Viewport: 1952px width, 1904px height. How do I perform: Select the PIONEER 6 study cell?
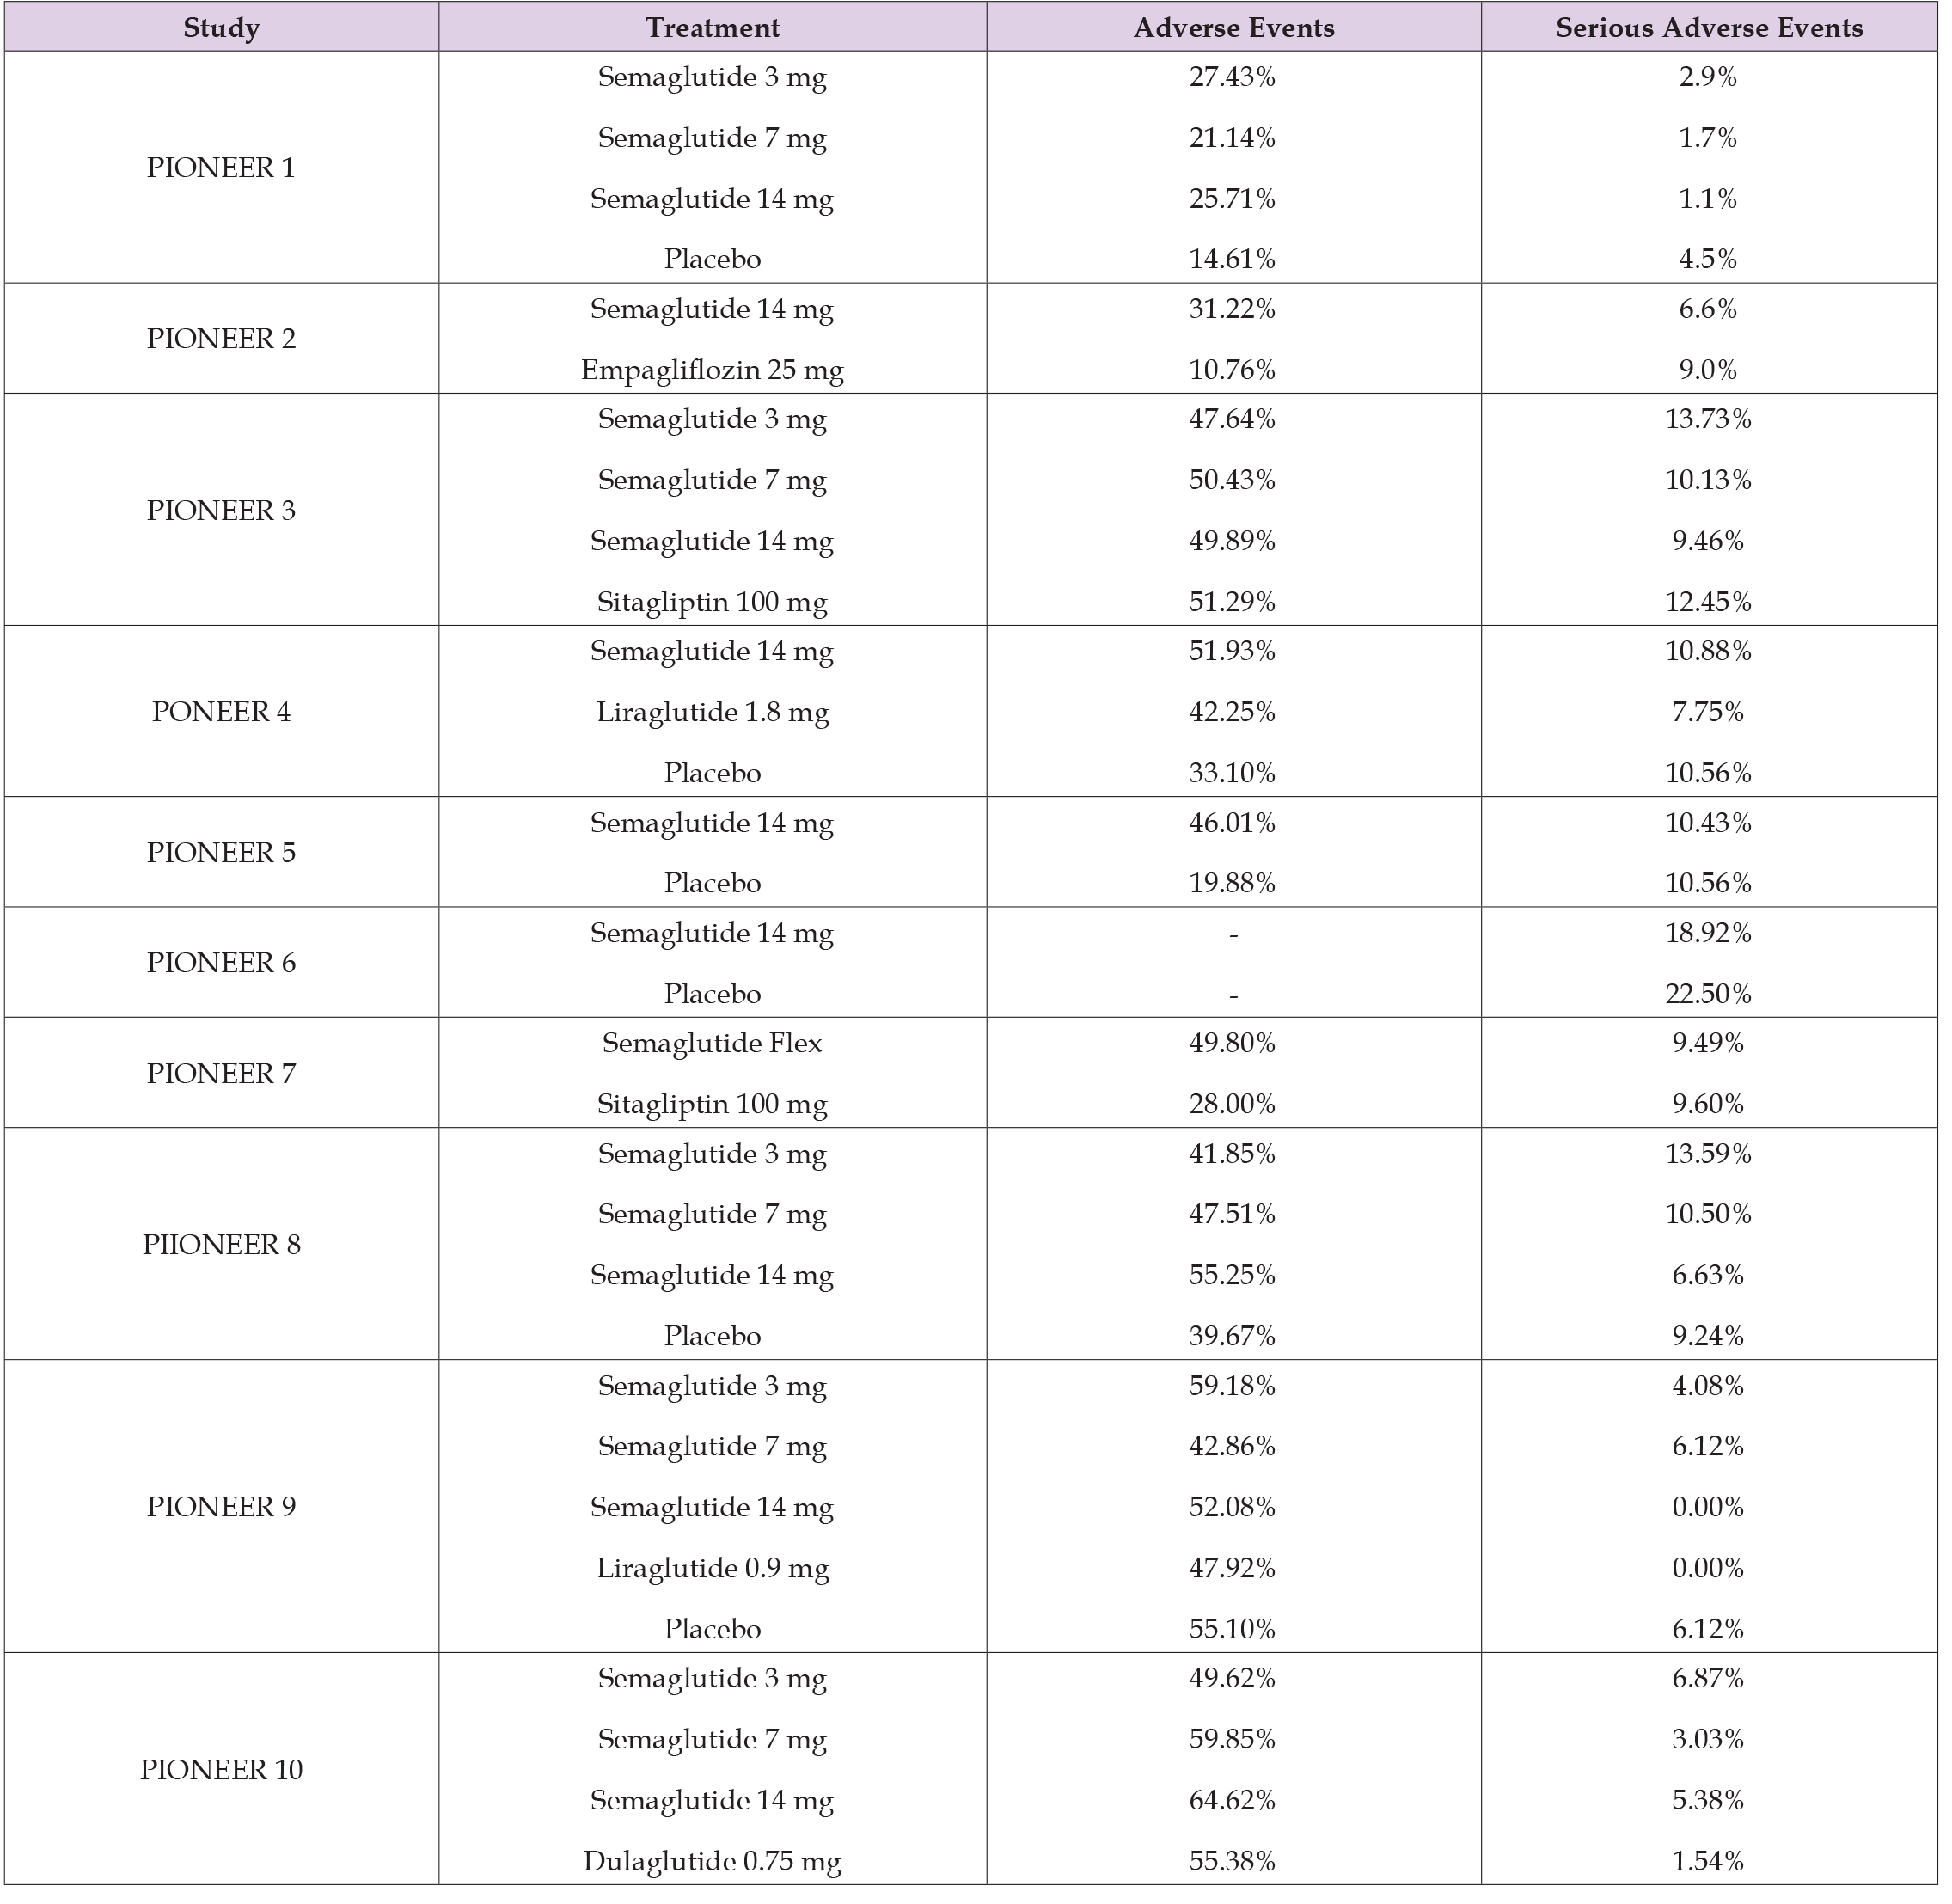click(x=221, y=963)
